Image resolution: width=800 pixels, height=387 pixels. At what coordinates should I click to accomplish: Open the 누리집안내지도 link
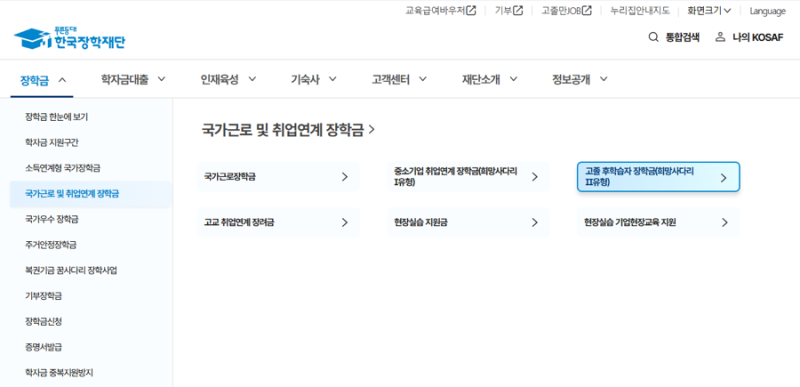(640, 11)
